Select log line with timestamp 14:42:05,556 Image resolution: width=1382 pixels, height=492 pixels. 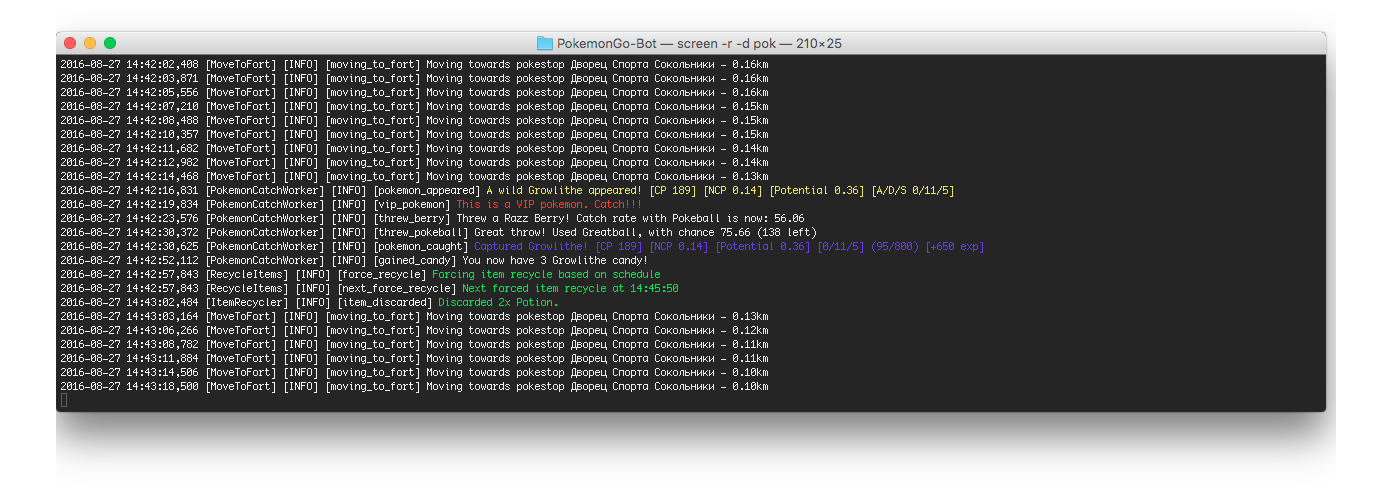414,92
